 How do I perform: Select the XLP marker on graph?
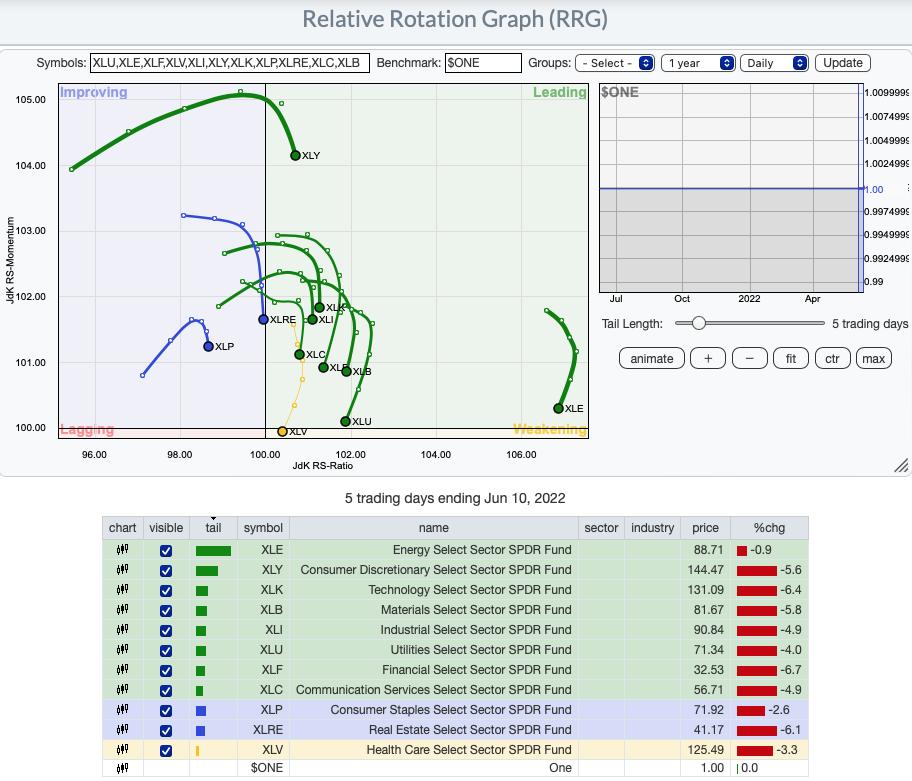[x=209, y=346]
